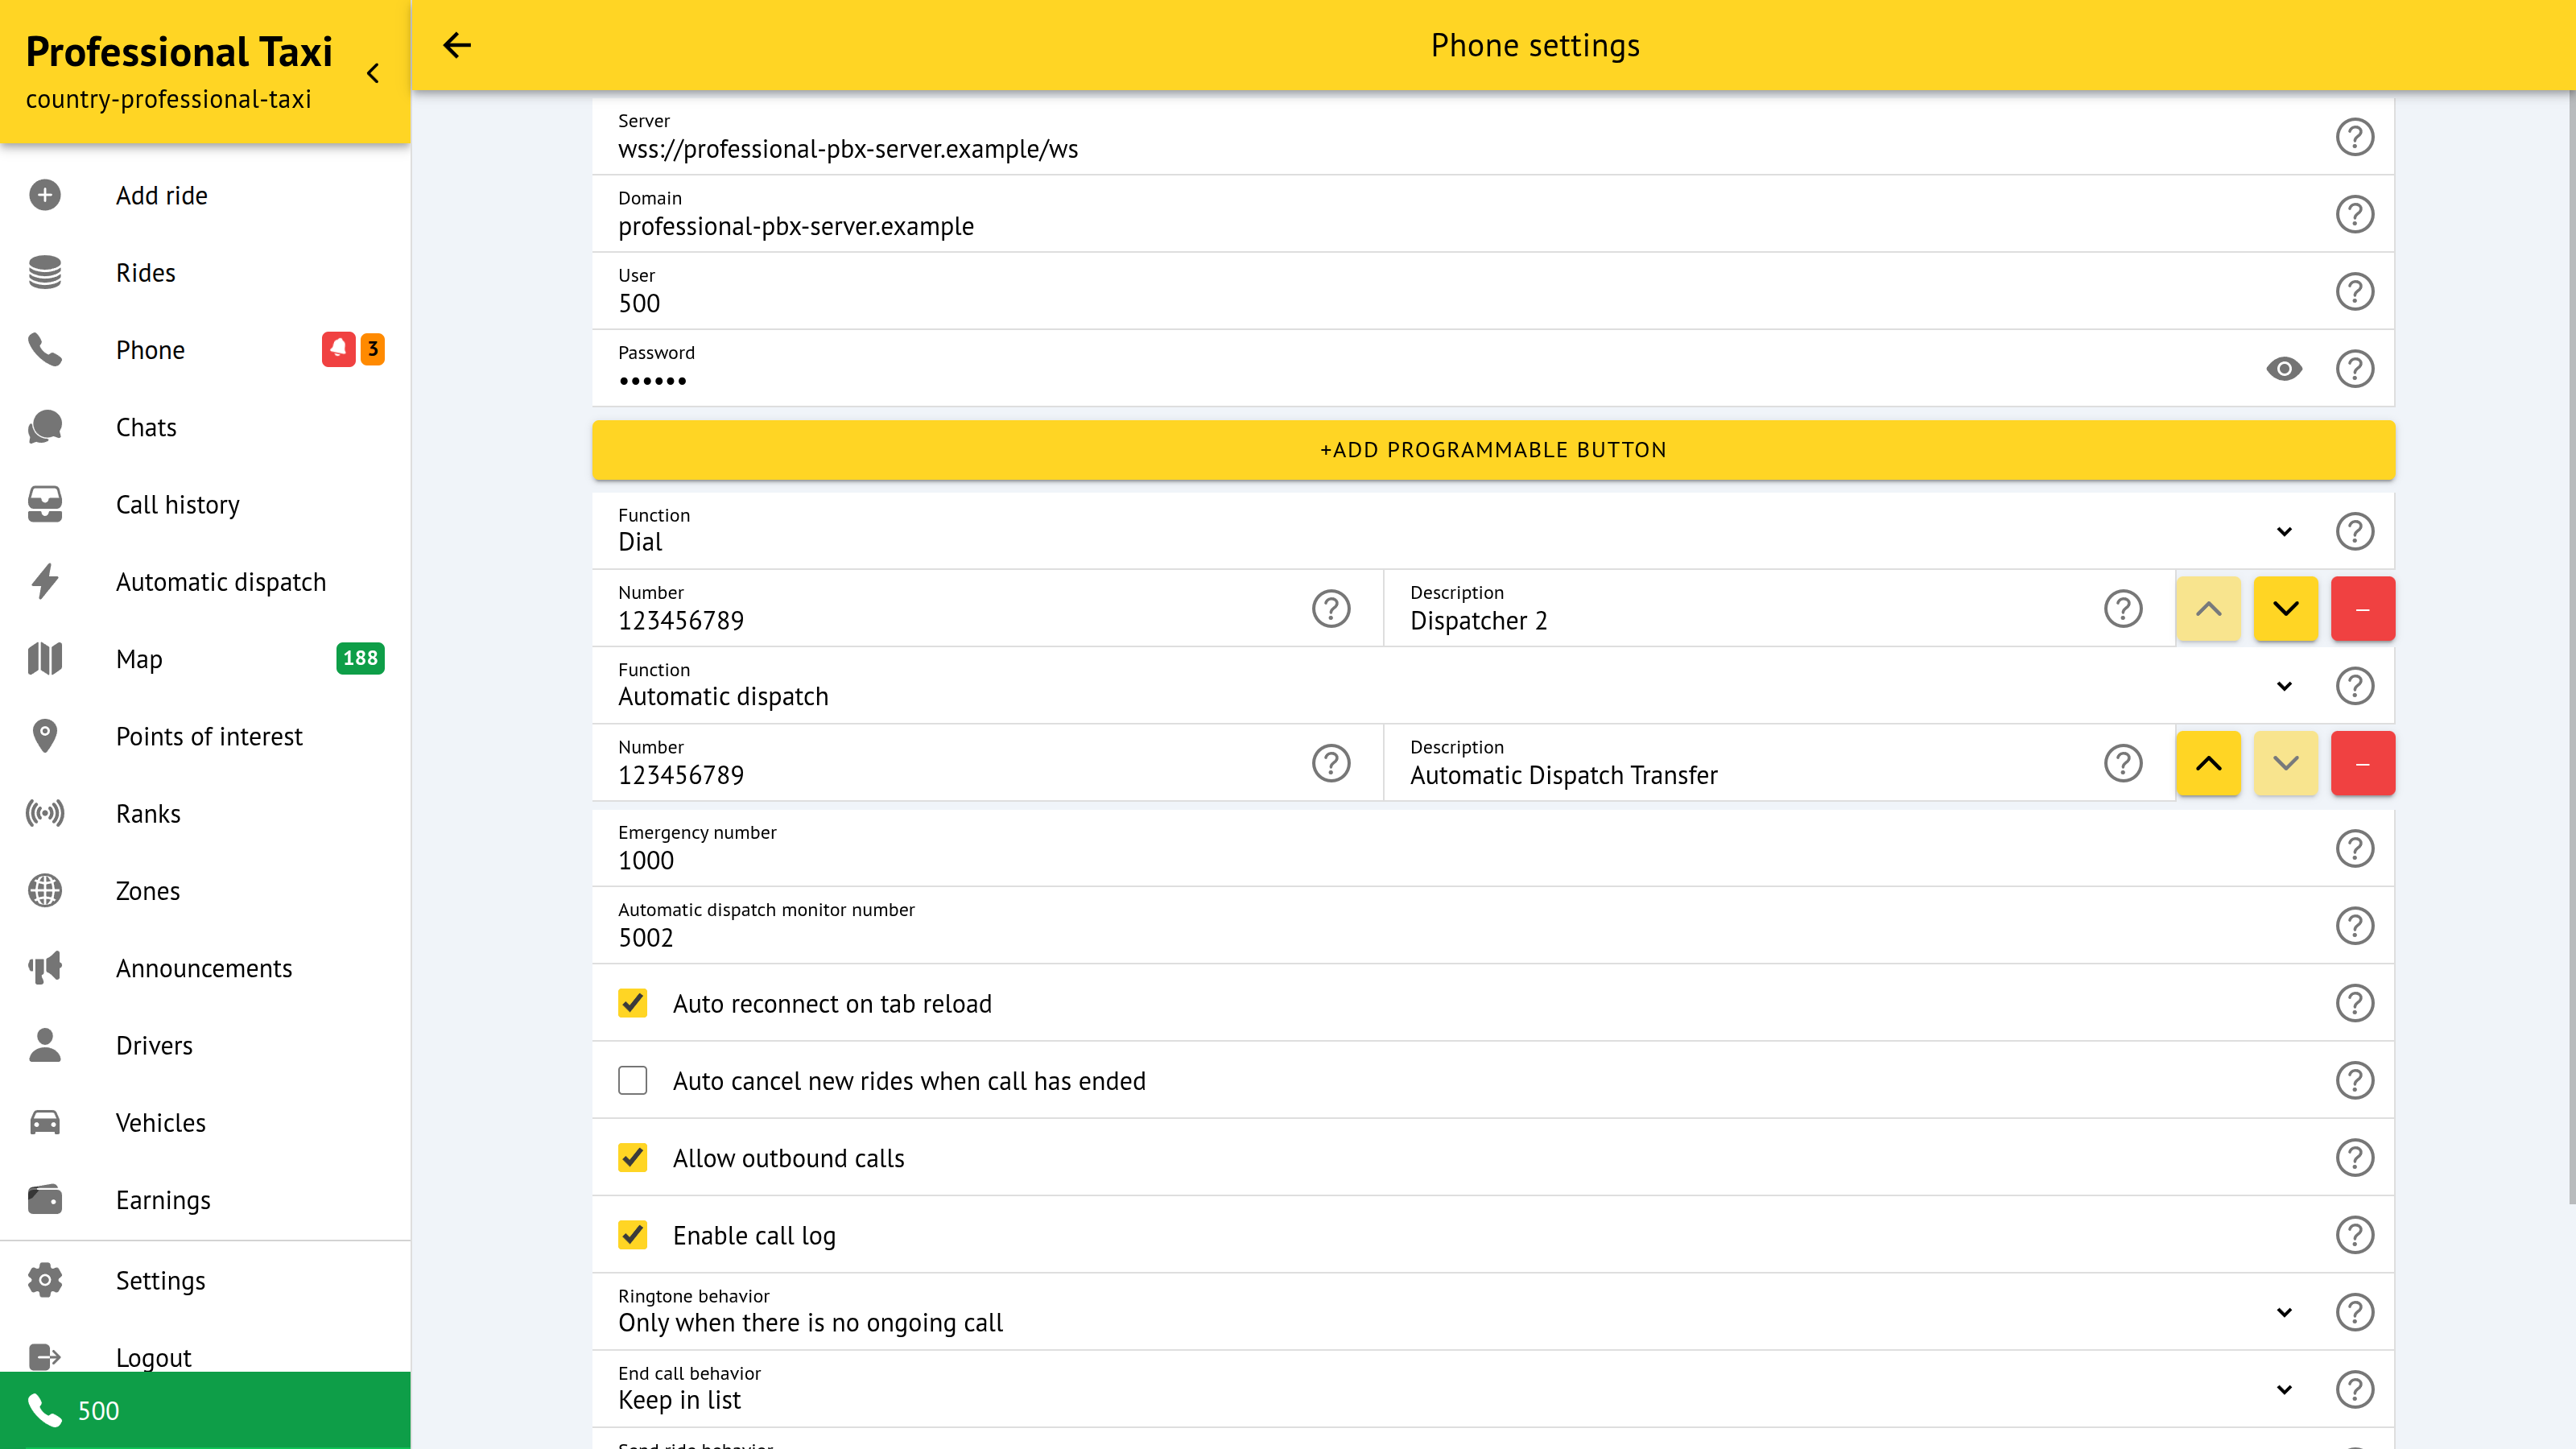Move Dispatcher 2 row down
The width and height of the screenshot is (2576, 1449).
click(x=2285, y=609)
